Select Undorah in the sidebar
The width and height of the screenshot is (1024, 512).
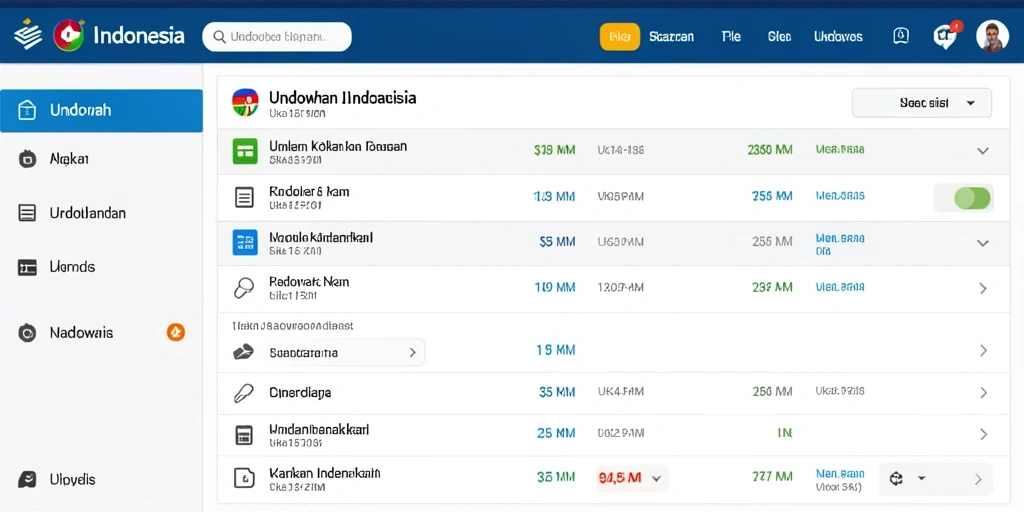pos(101,110)
